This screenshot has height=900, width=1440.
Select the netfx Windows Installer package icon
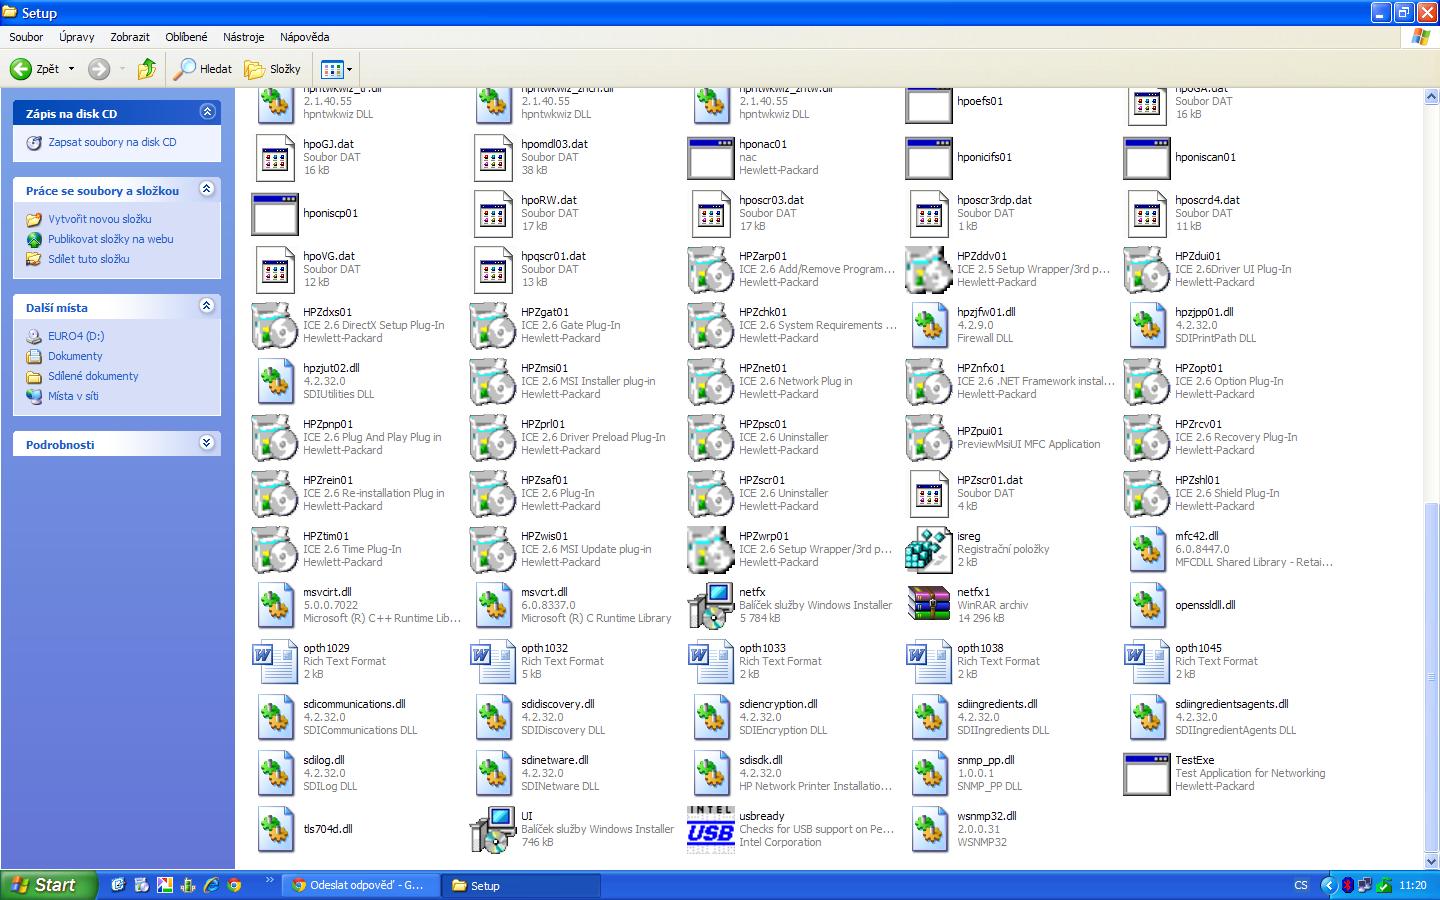click(711, 606)
